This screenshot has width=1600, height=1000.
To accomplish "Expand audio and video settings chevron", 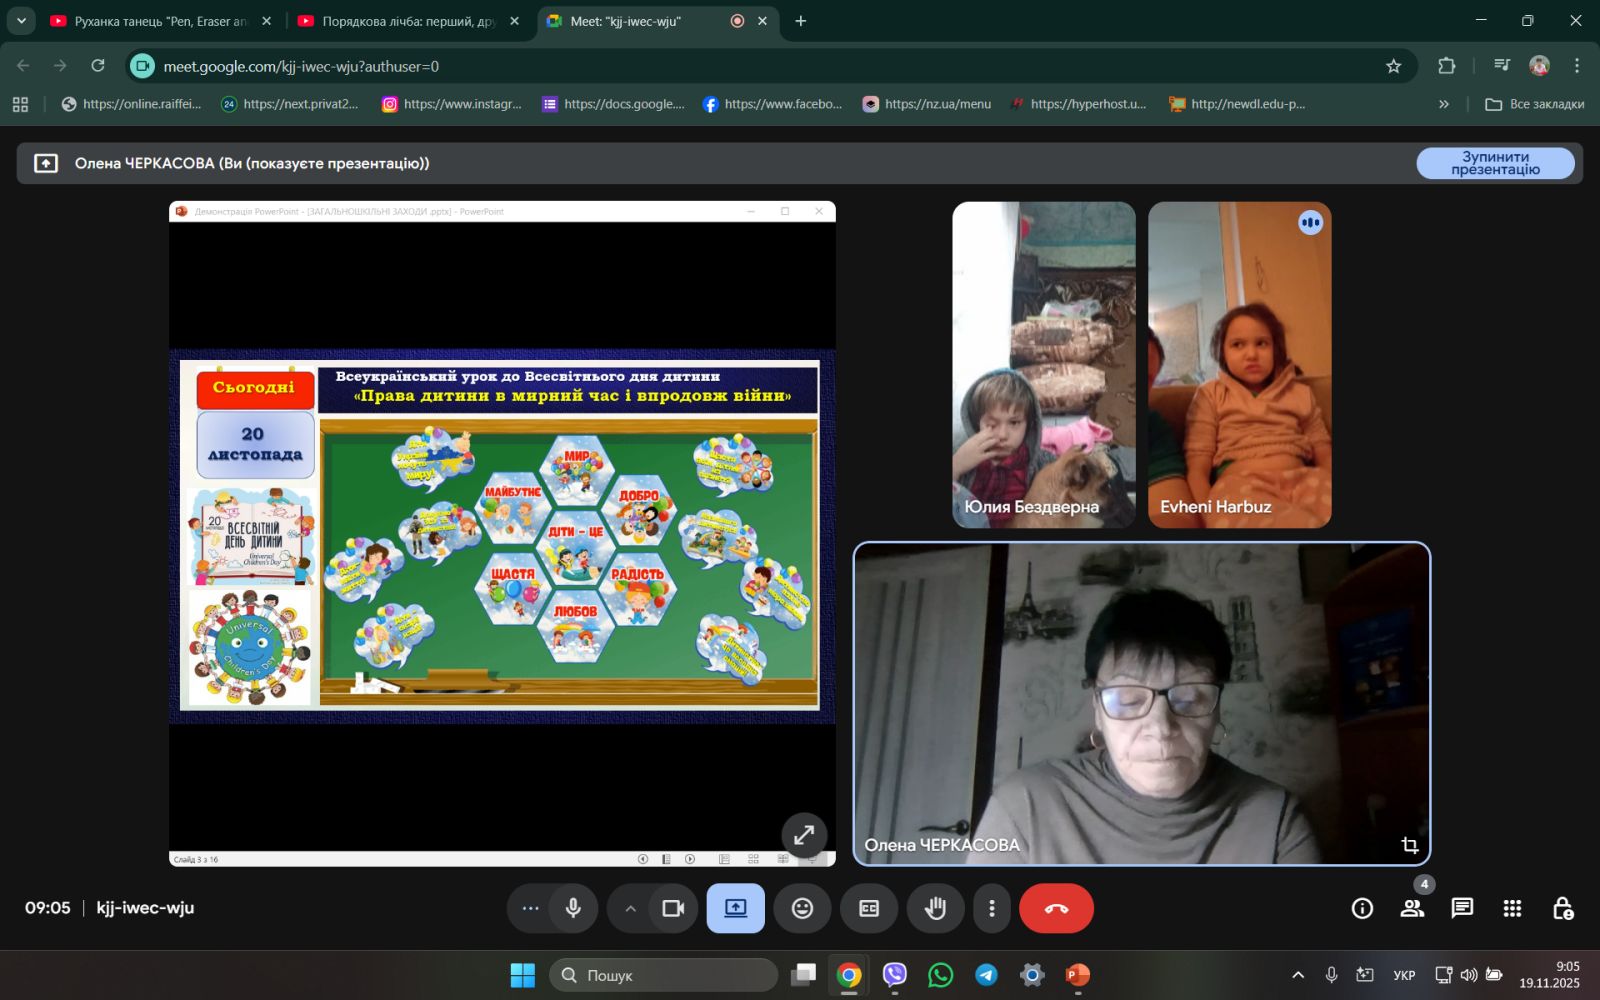I will (x=630, y=908).
